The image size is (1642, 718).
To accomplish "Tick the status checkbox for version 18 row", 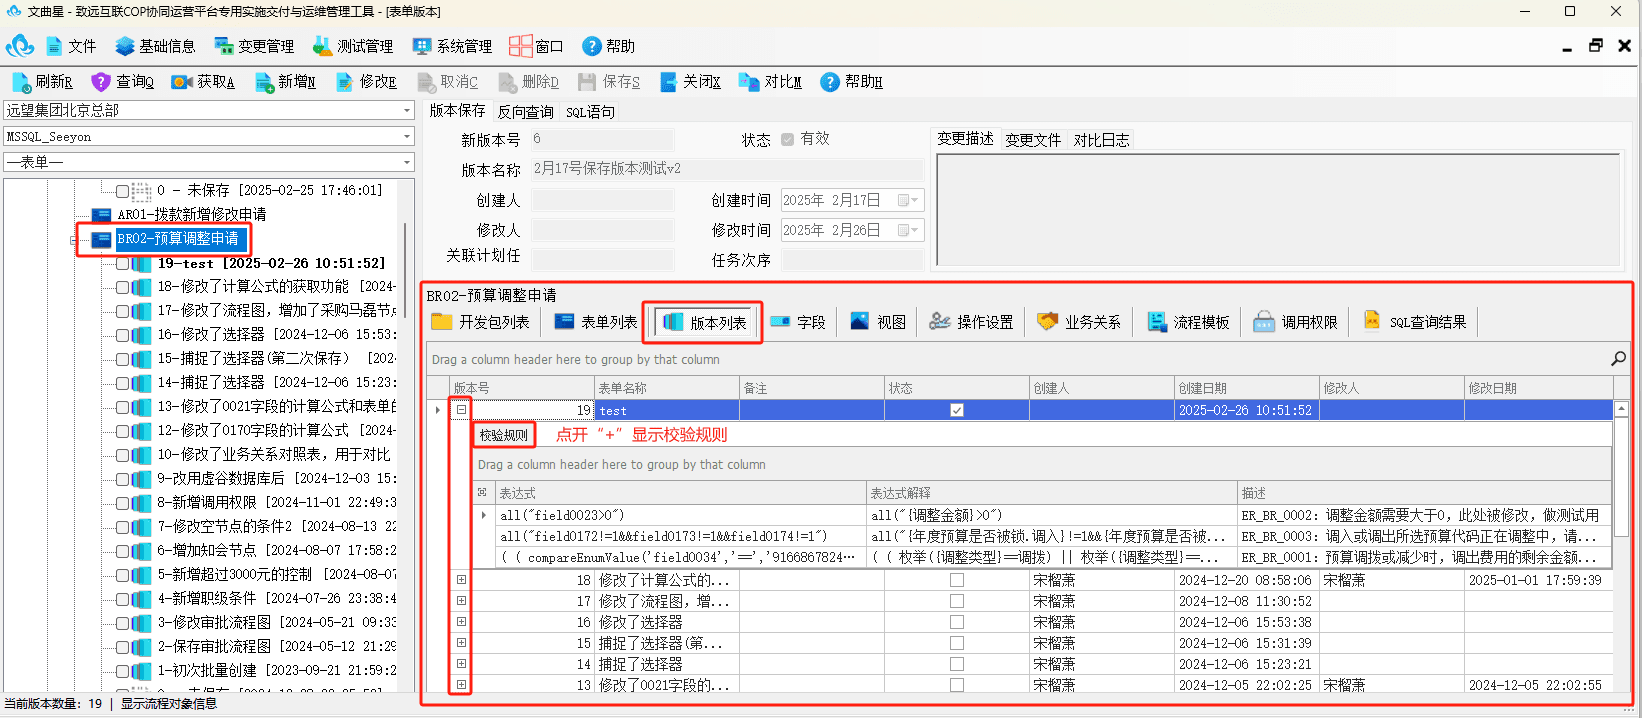I will click(x=957, y=580).
